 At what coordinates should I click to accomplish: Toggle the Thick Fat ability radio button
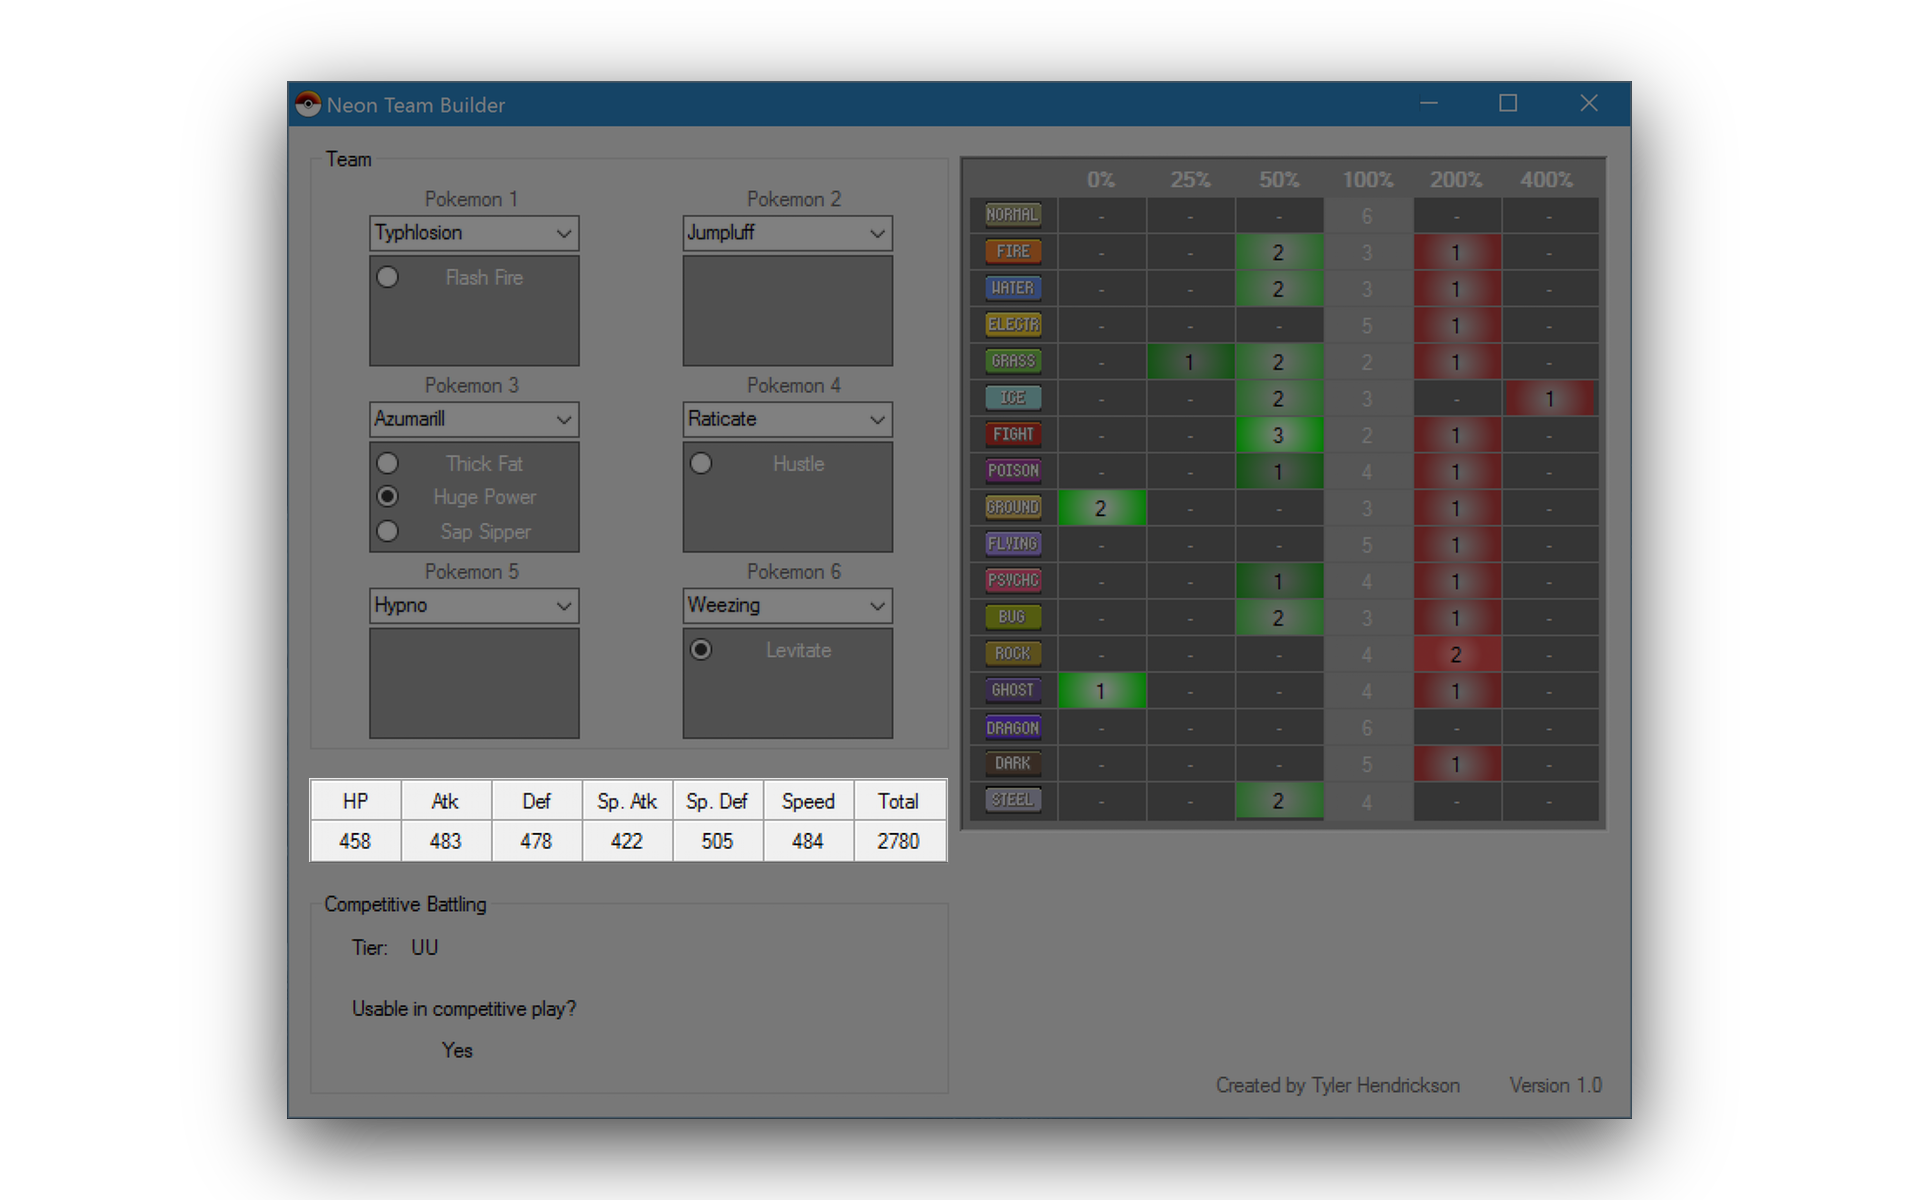coord(388,463)
